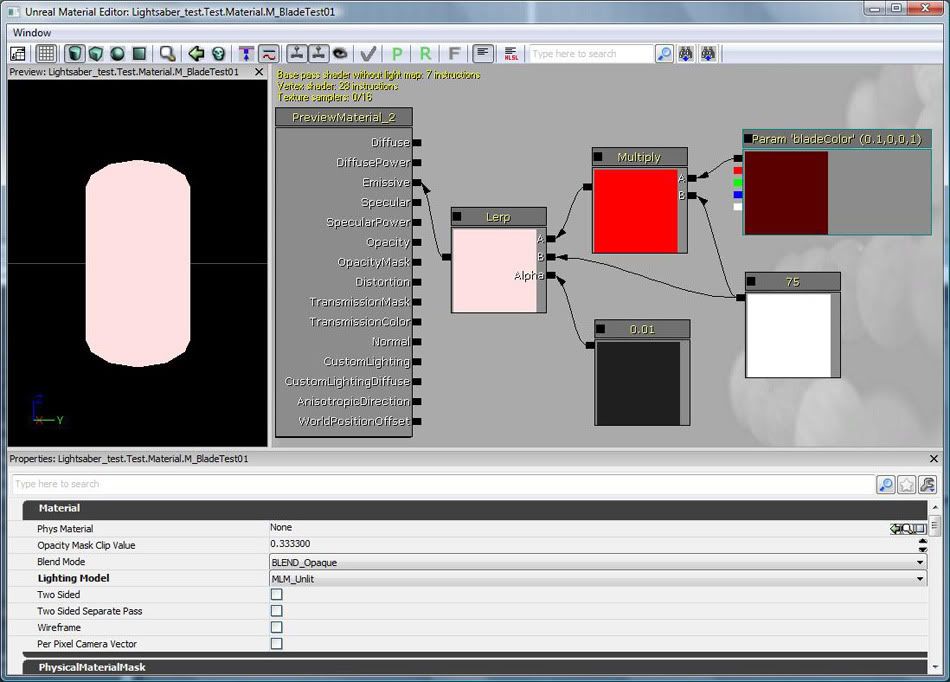
Task: Toggle the preview grid icon in toolbar
Action: [46, 54]
